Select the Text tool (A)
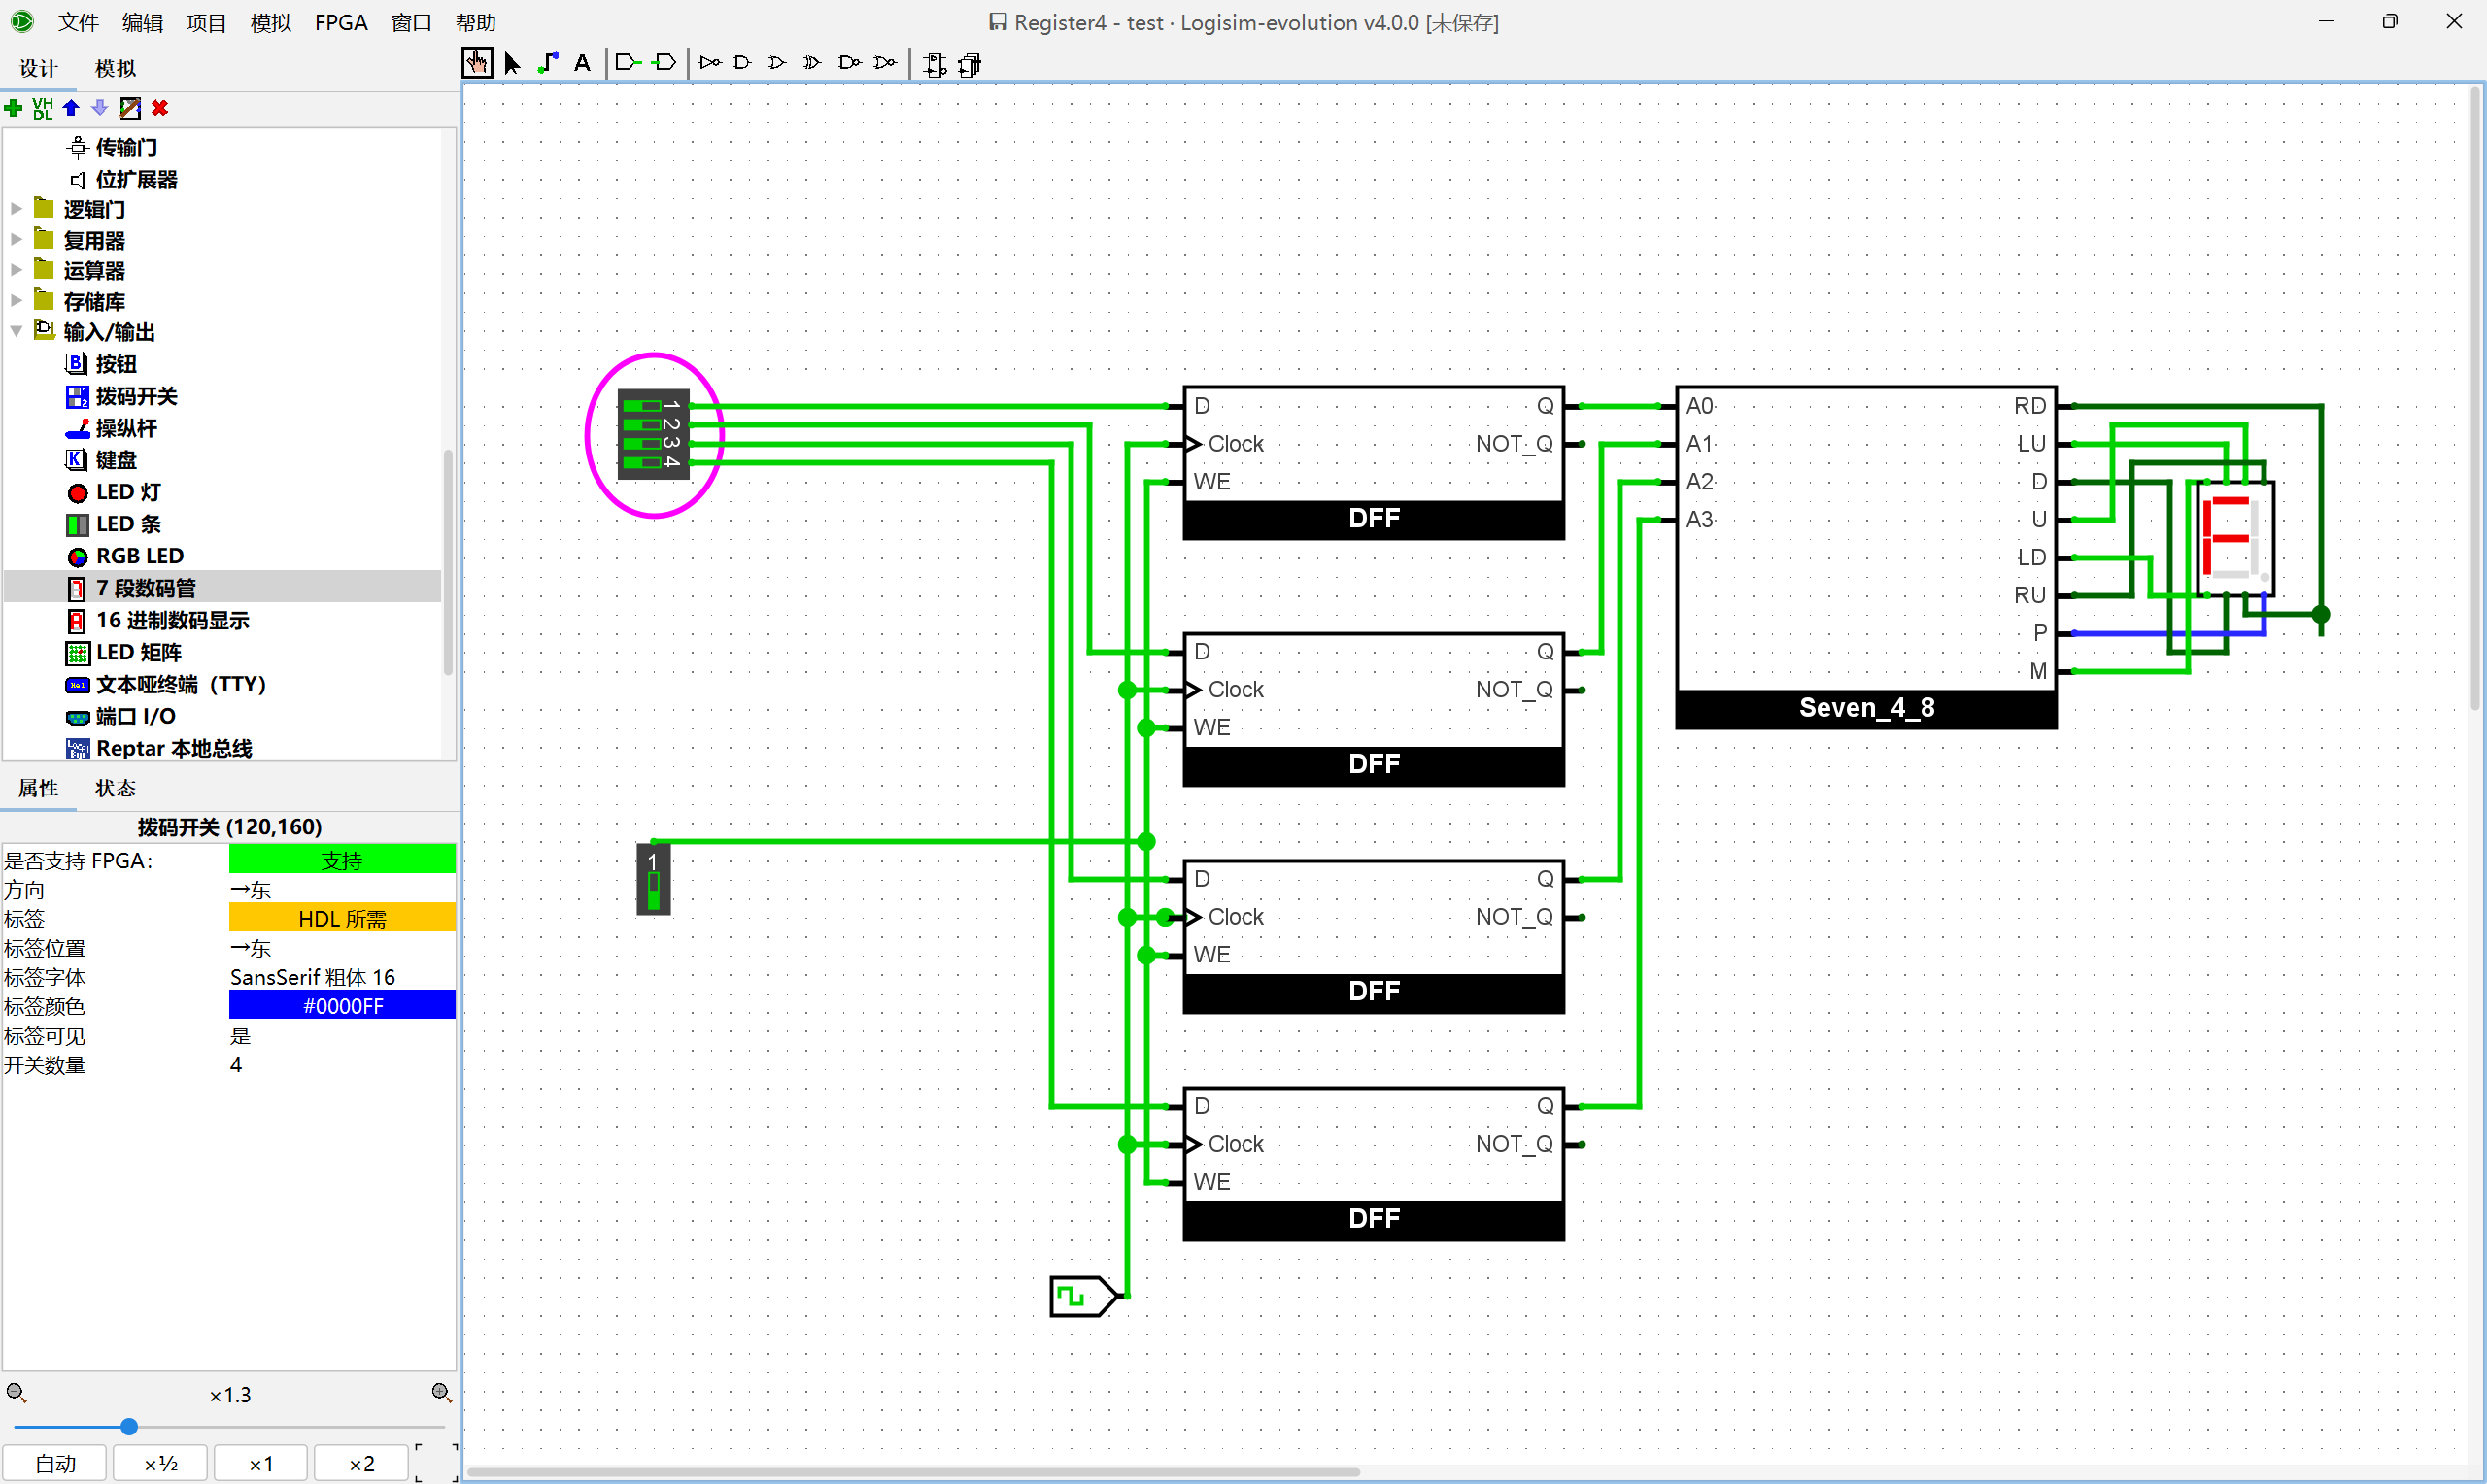Viewport: 2487px width, 1484px height. pyautogui.click(x=582, y=63)
